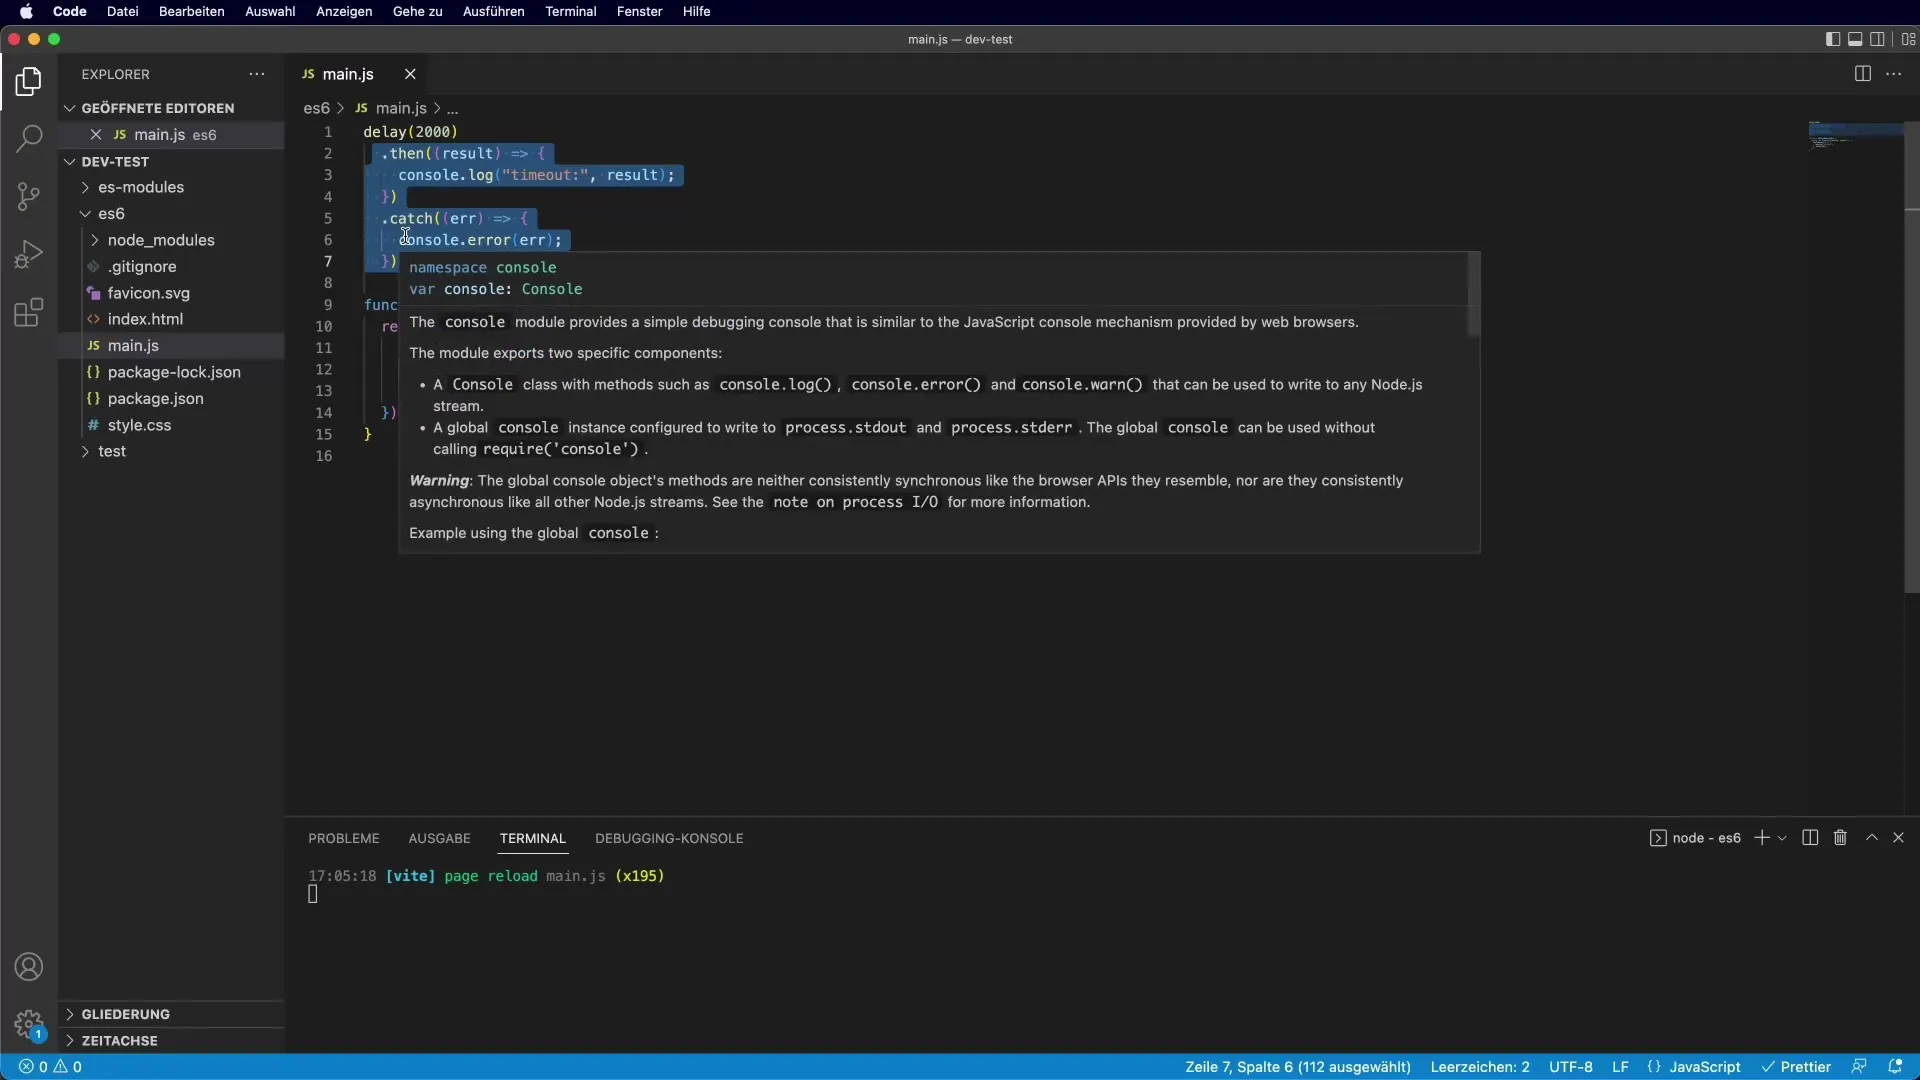Click Prettier status bar item
Image resolution: width=1920 pixels, height=1080 pixels.
[x=1796, y=1067]
